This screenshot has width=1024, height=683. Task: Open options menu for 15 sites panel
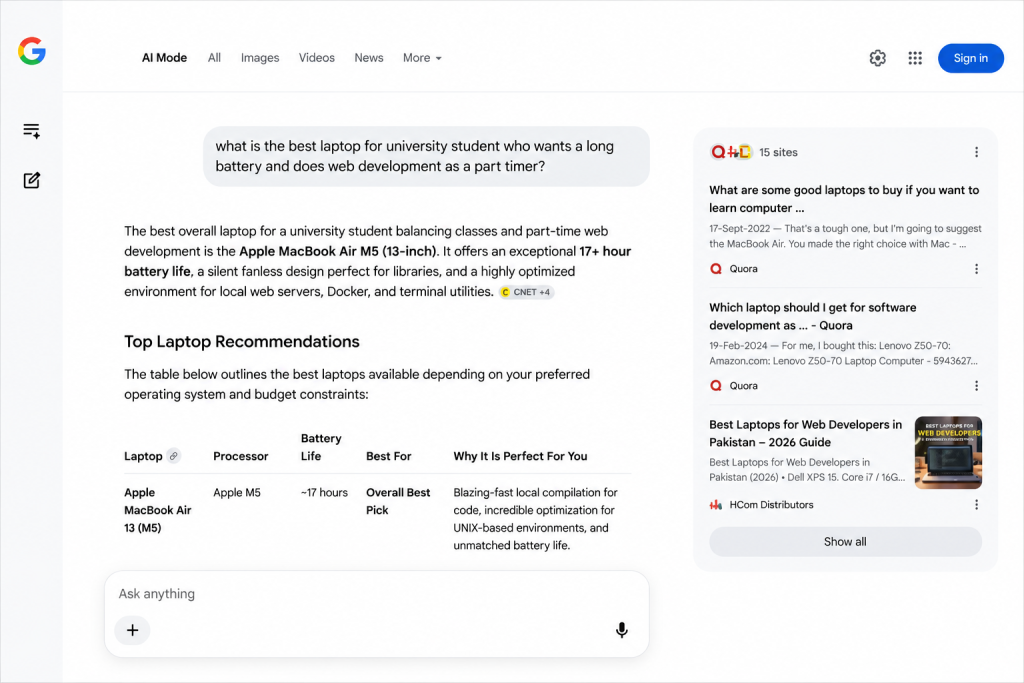point(976,152)
